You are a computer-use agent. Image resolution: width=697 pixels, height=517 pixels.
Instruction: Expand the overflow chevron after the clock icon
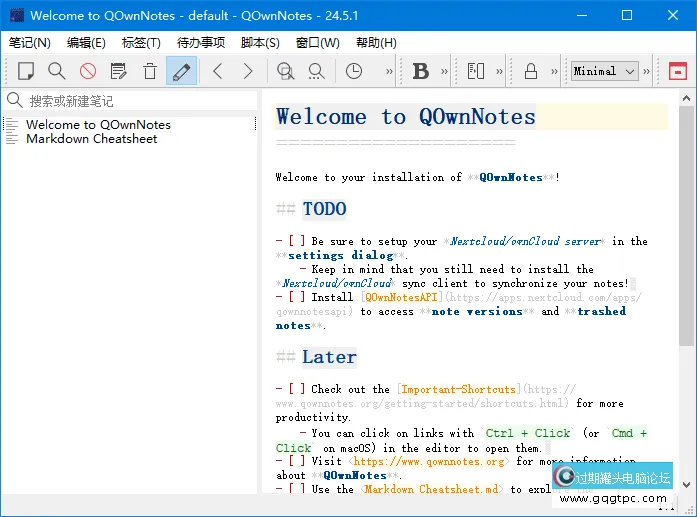(389, 71)
